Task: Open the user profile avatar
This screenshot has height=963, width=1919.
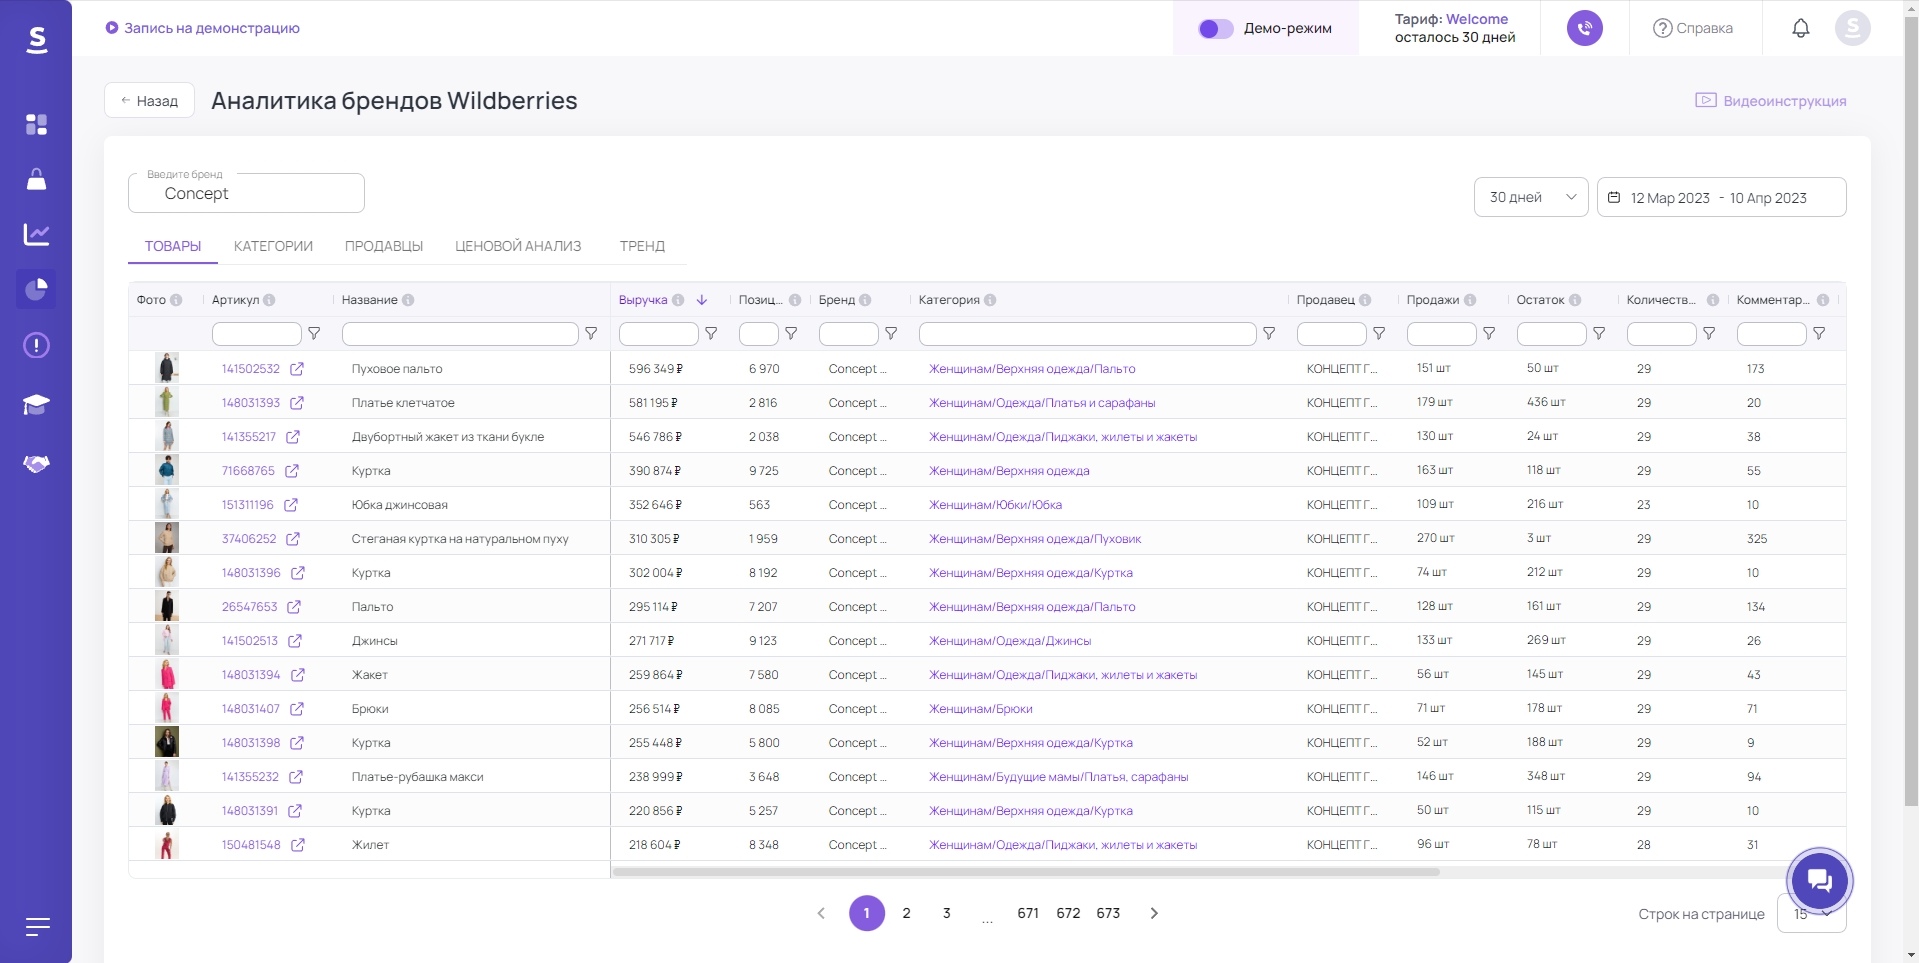Action: (x=1853, y=28)
